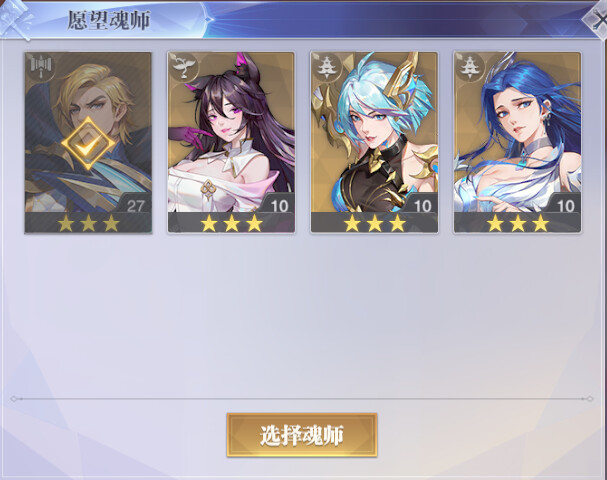Screen dimensions: 607x480
Task: Close the 愿望魂师 dialog
Action: point(597,20)
